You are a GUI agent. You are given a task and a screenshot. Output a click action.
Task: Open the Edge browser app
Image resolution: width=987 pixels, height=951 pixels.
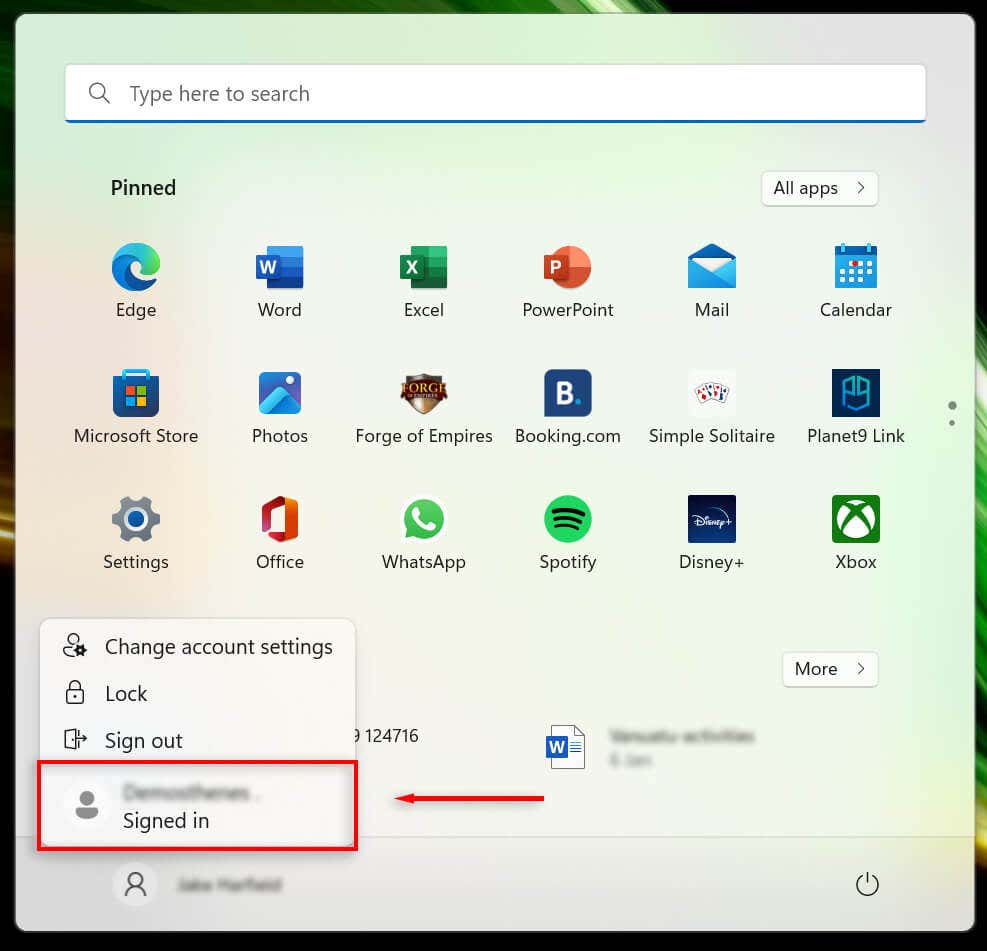tap(135, 281)
